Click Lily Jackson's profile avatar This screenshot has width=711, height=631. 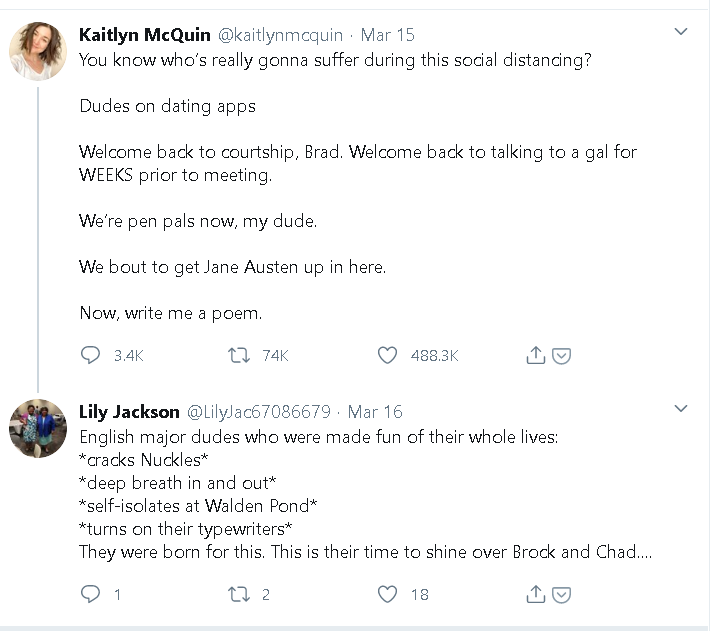point(38,427)
